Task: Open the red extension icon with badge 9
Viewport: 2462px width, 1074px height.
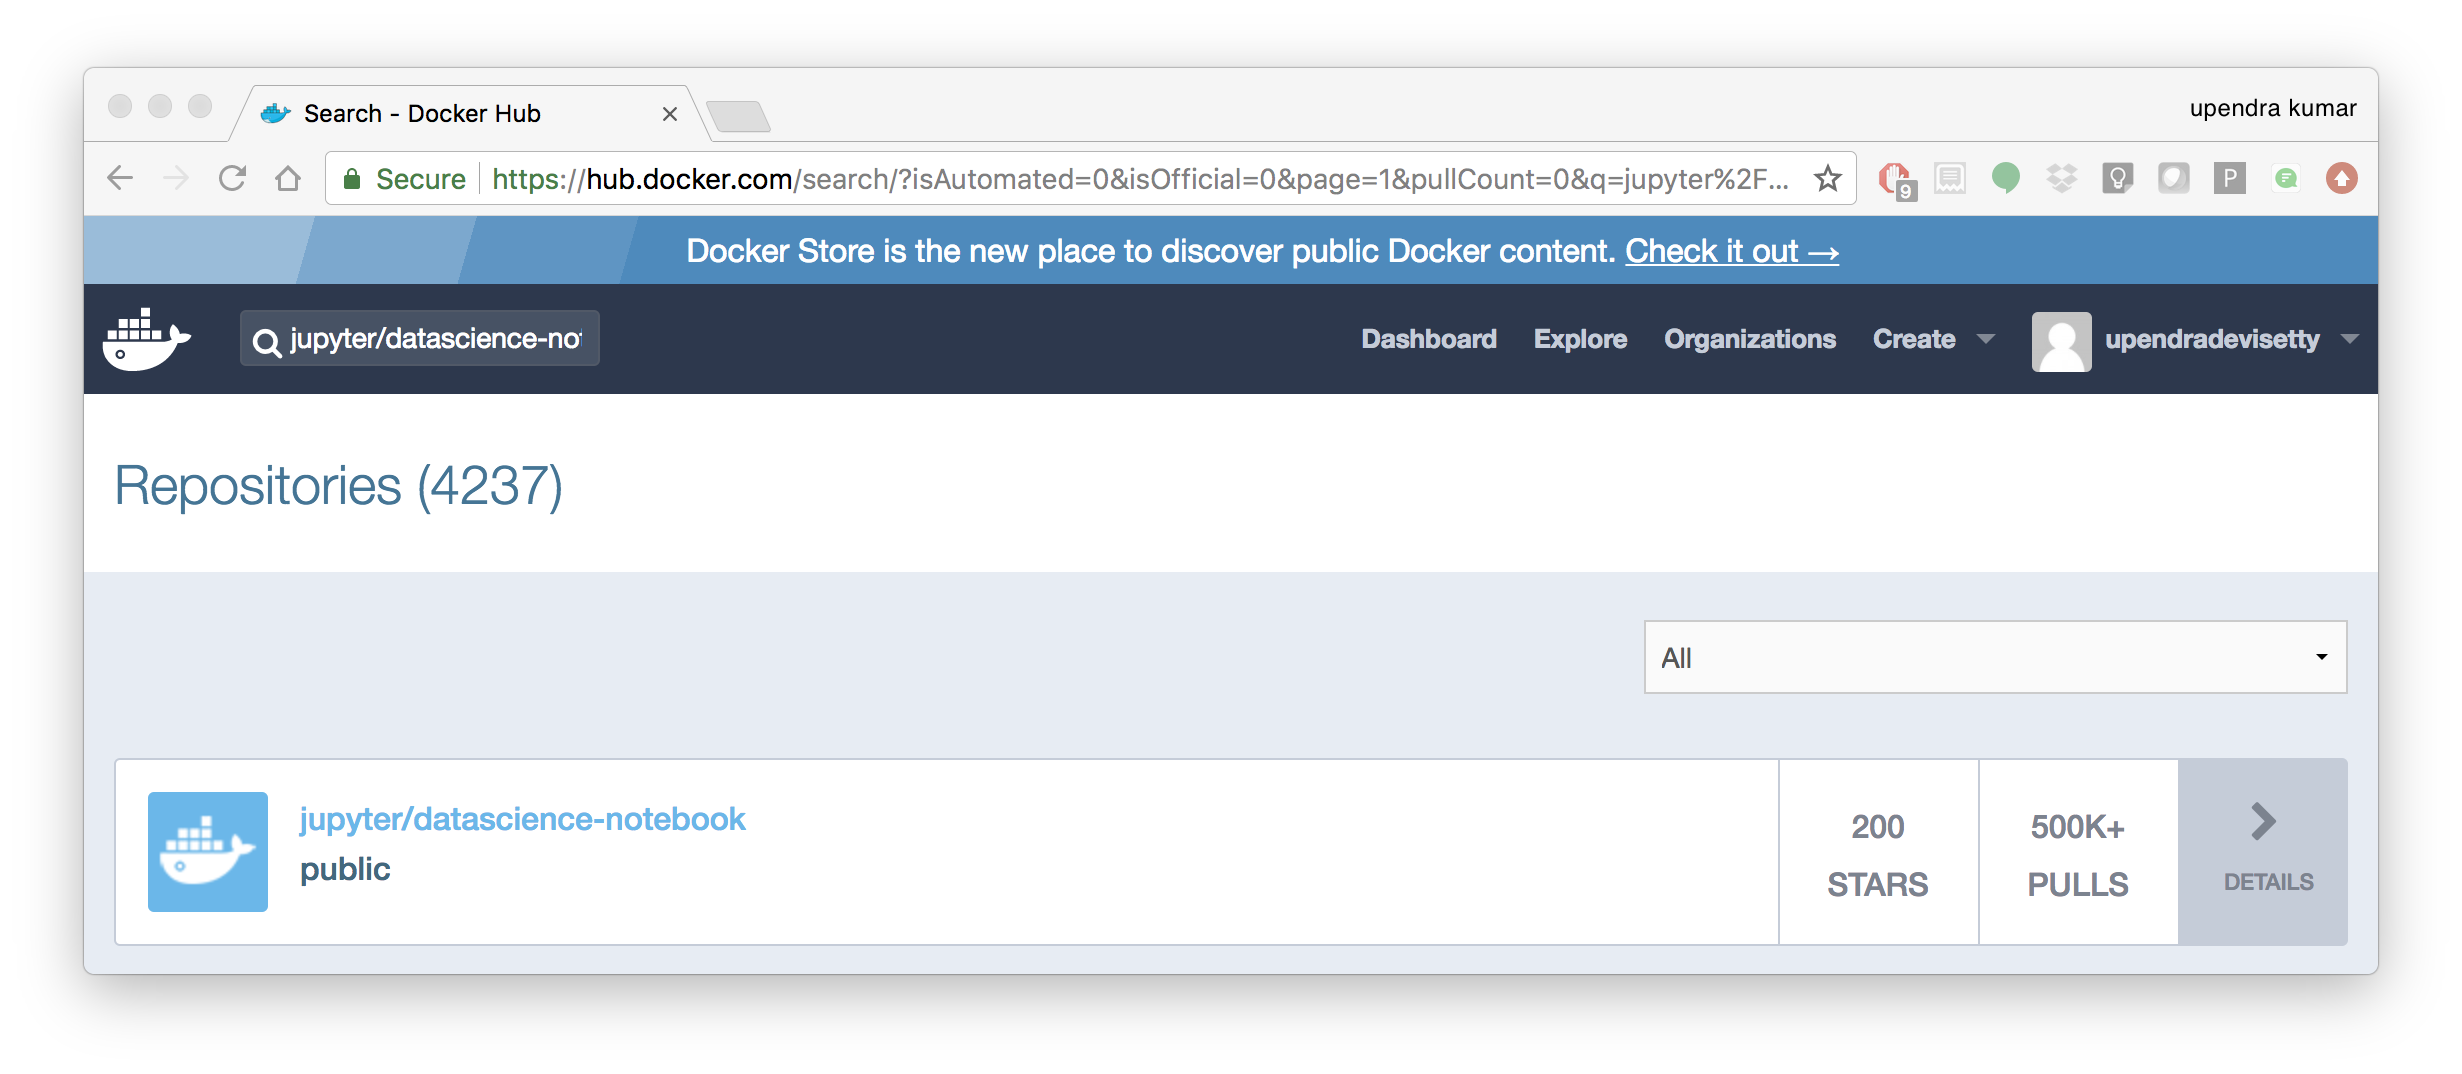Action: [x=1896, y=180]
